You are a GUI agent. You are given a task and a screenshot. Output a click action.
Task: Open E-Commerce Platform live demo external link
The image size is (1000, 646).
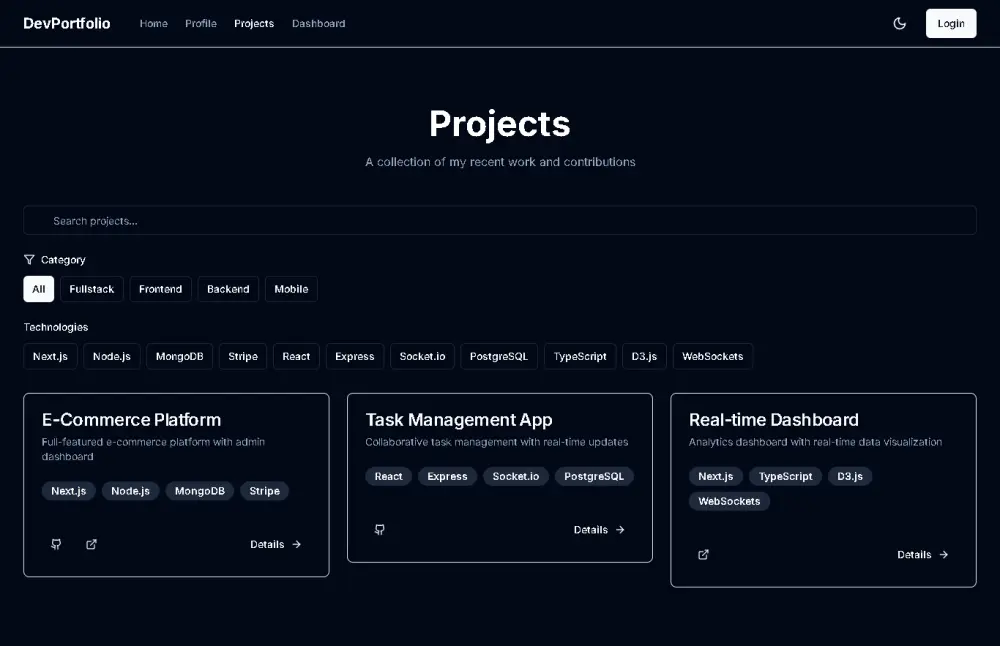(91, 544)
